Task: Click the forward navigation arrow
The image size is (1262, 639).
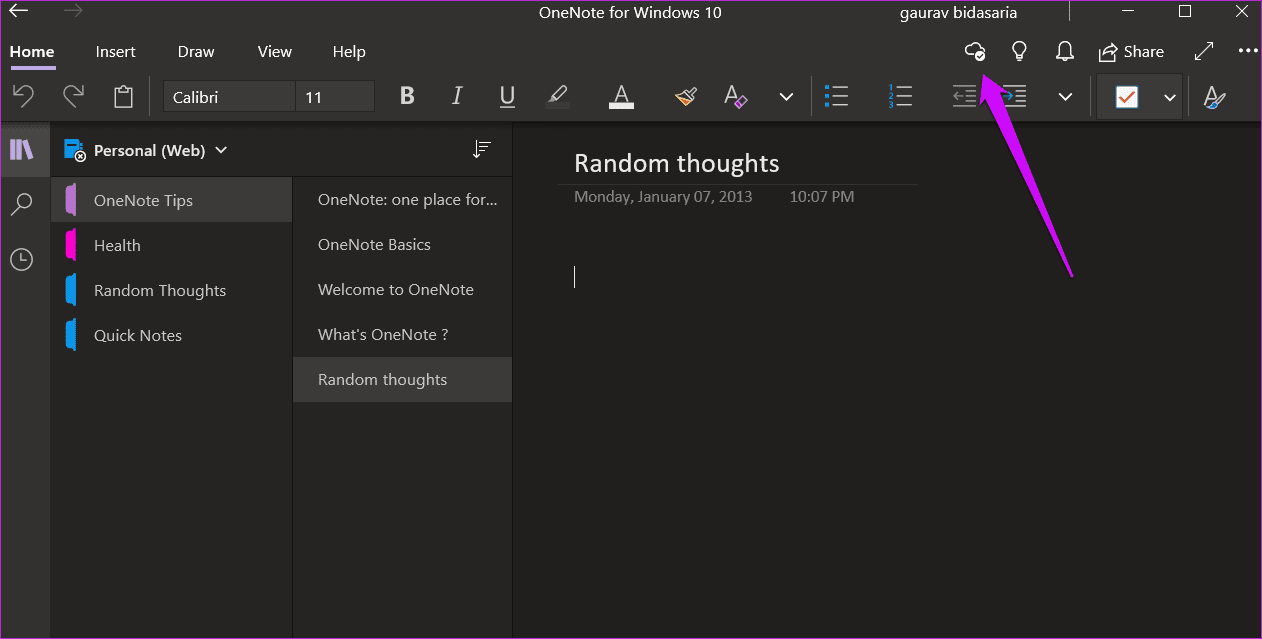Action: [x=73, y=12]
